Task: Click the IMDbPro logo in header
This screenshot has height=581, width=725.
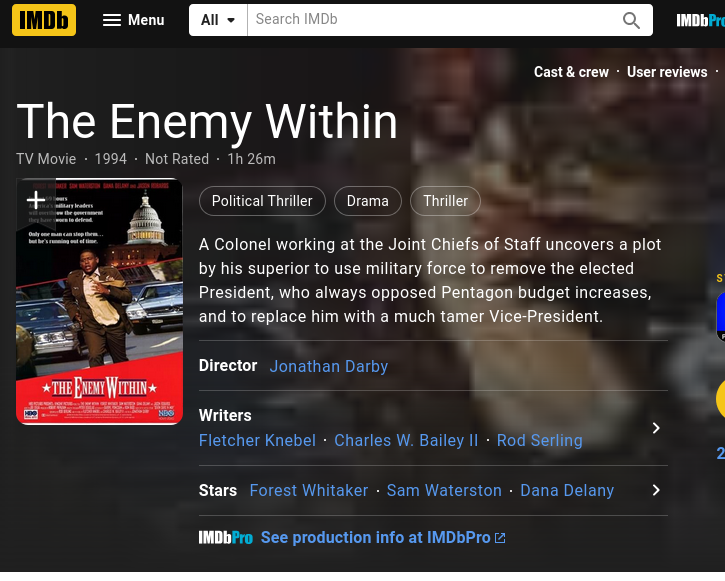Action: (x=700, y=20)
